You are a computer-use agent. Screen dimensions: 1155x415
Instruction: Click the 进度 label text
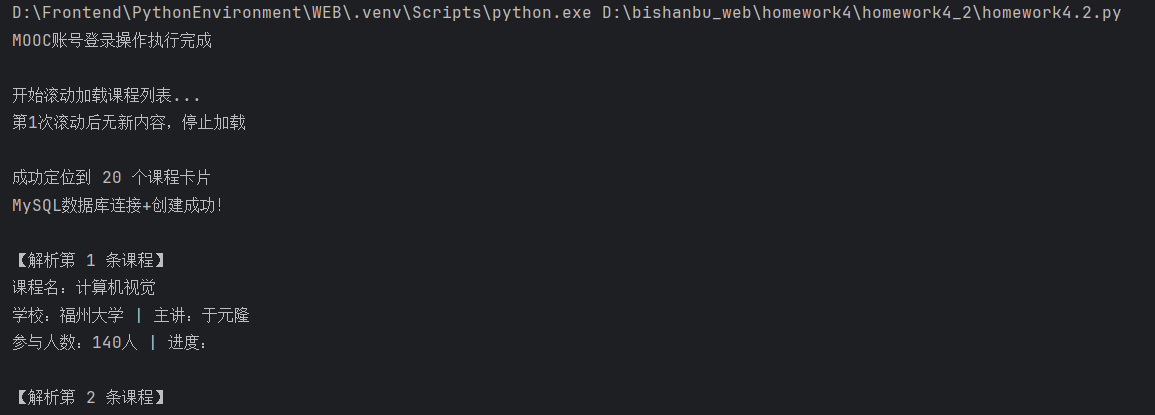point(183,343)
